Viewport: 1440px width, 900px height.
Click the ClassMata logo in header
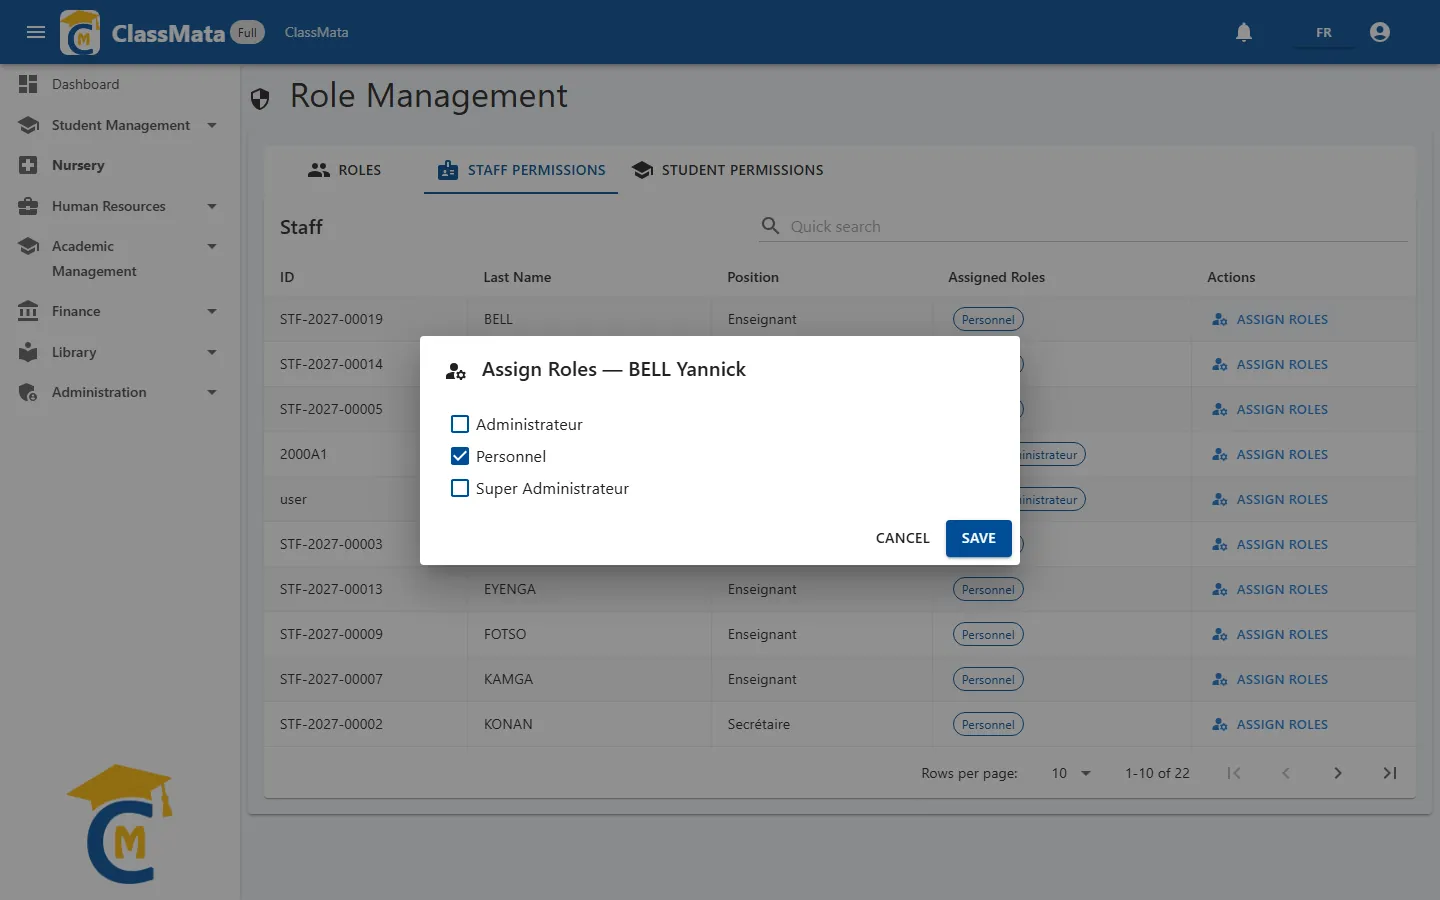(80, 32)
